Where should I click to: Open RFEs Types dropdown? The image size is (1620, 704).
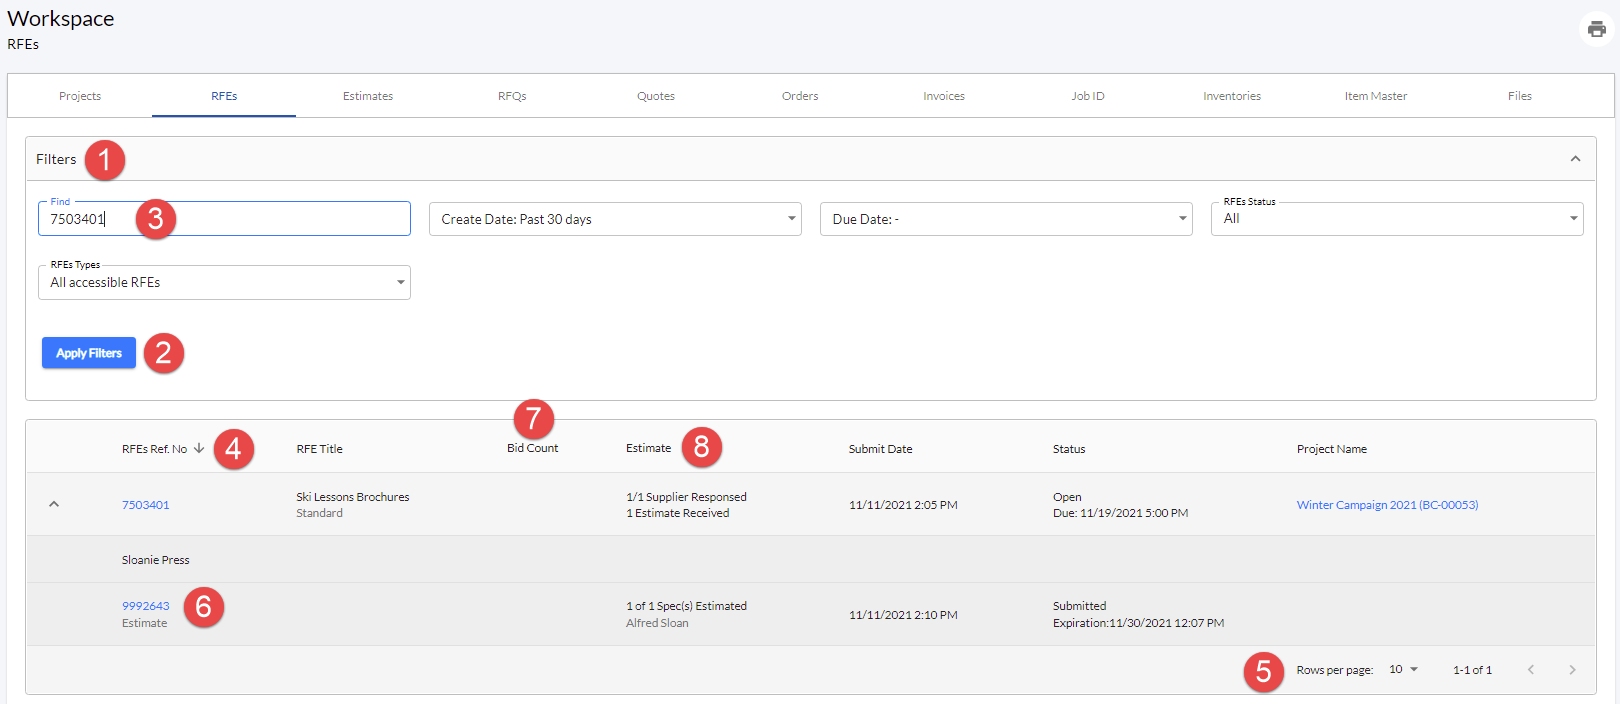point(224,282)
